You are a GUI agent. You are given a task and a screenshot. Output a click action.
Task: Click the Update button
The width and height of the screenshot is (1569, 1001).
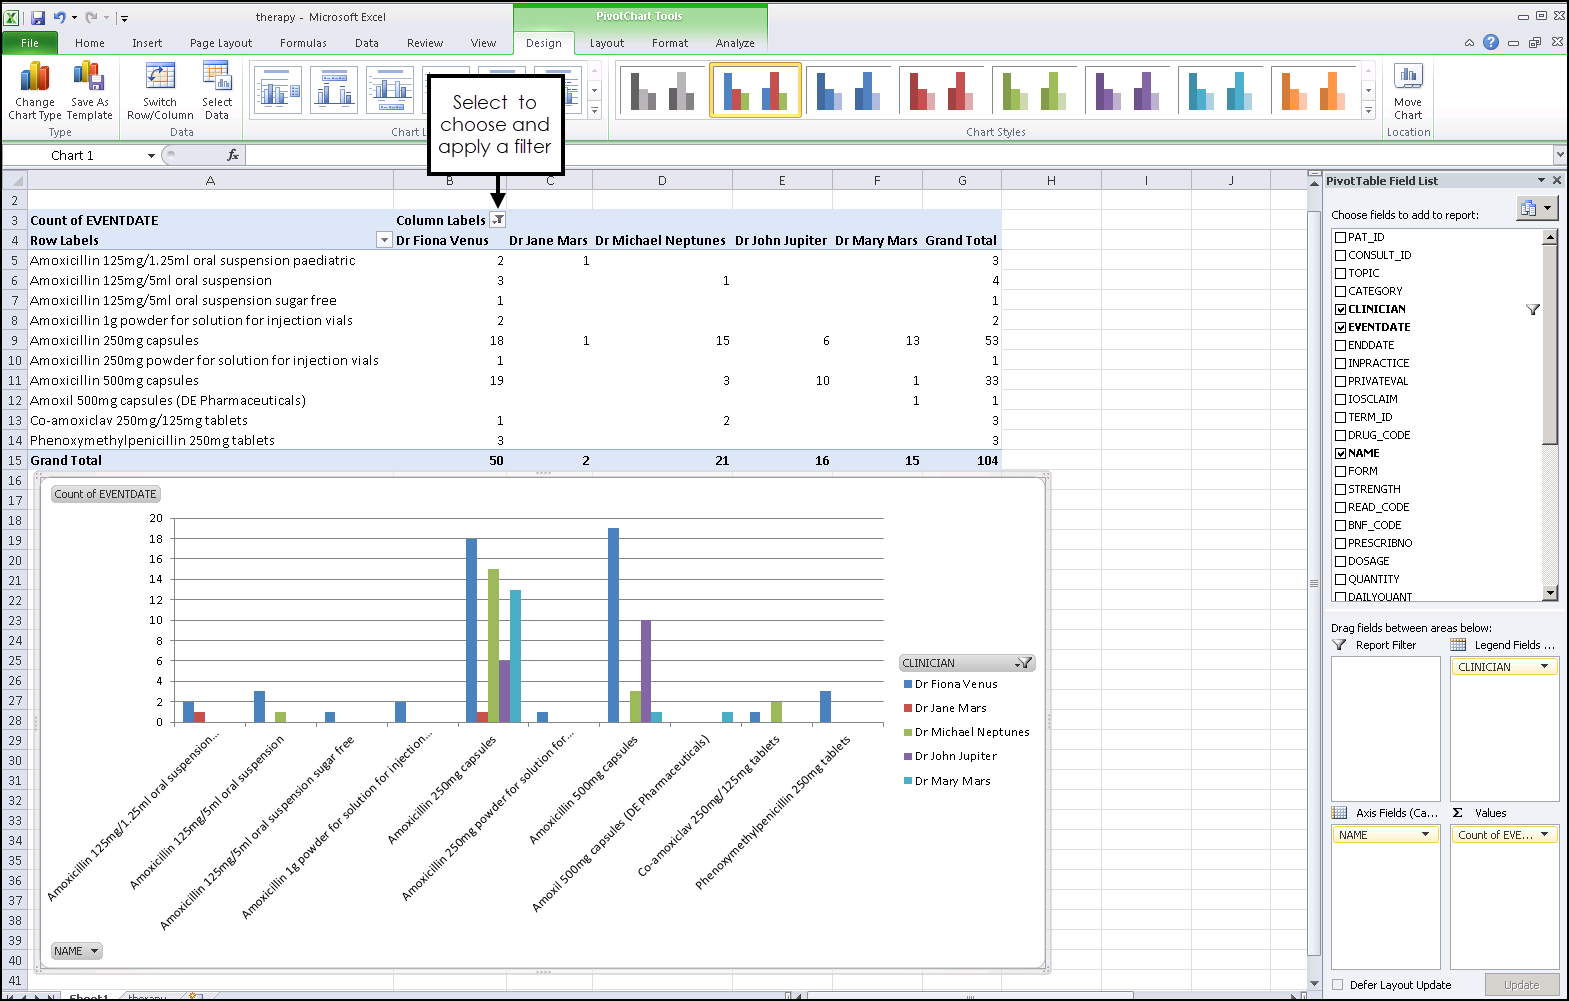[1521, 985]
